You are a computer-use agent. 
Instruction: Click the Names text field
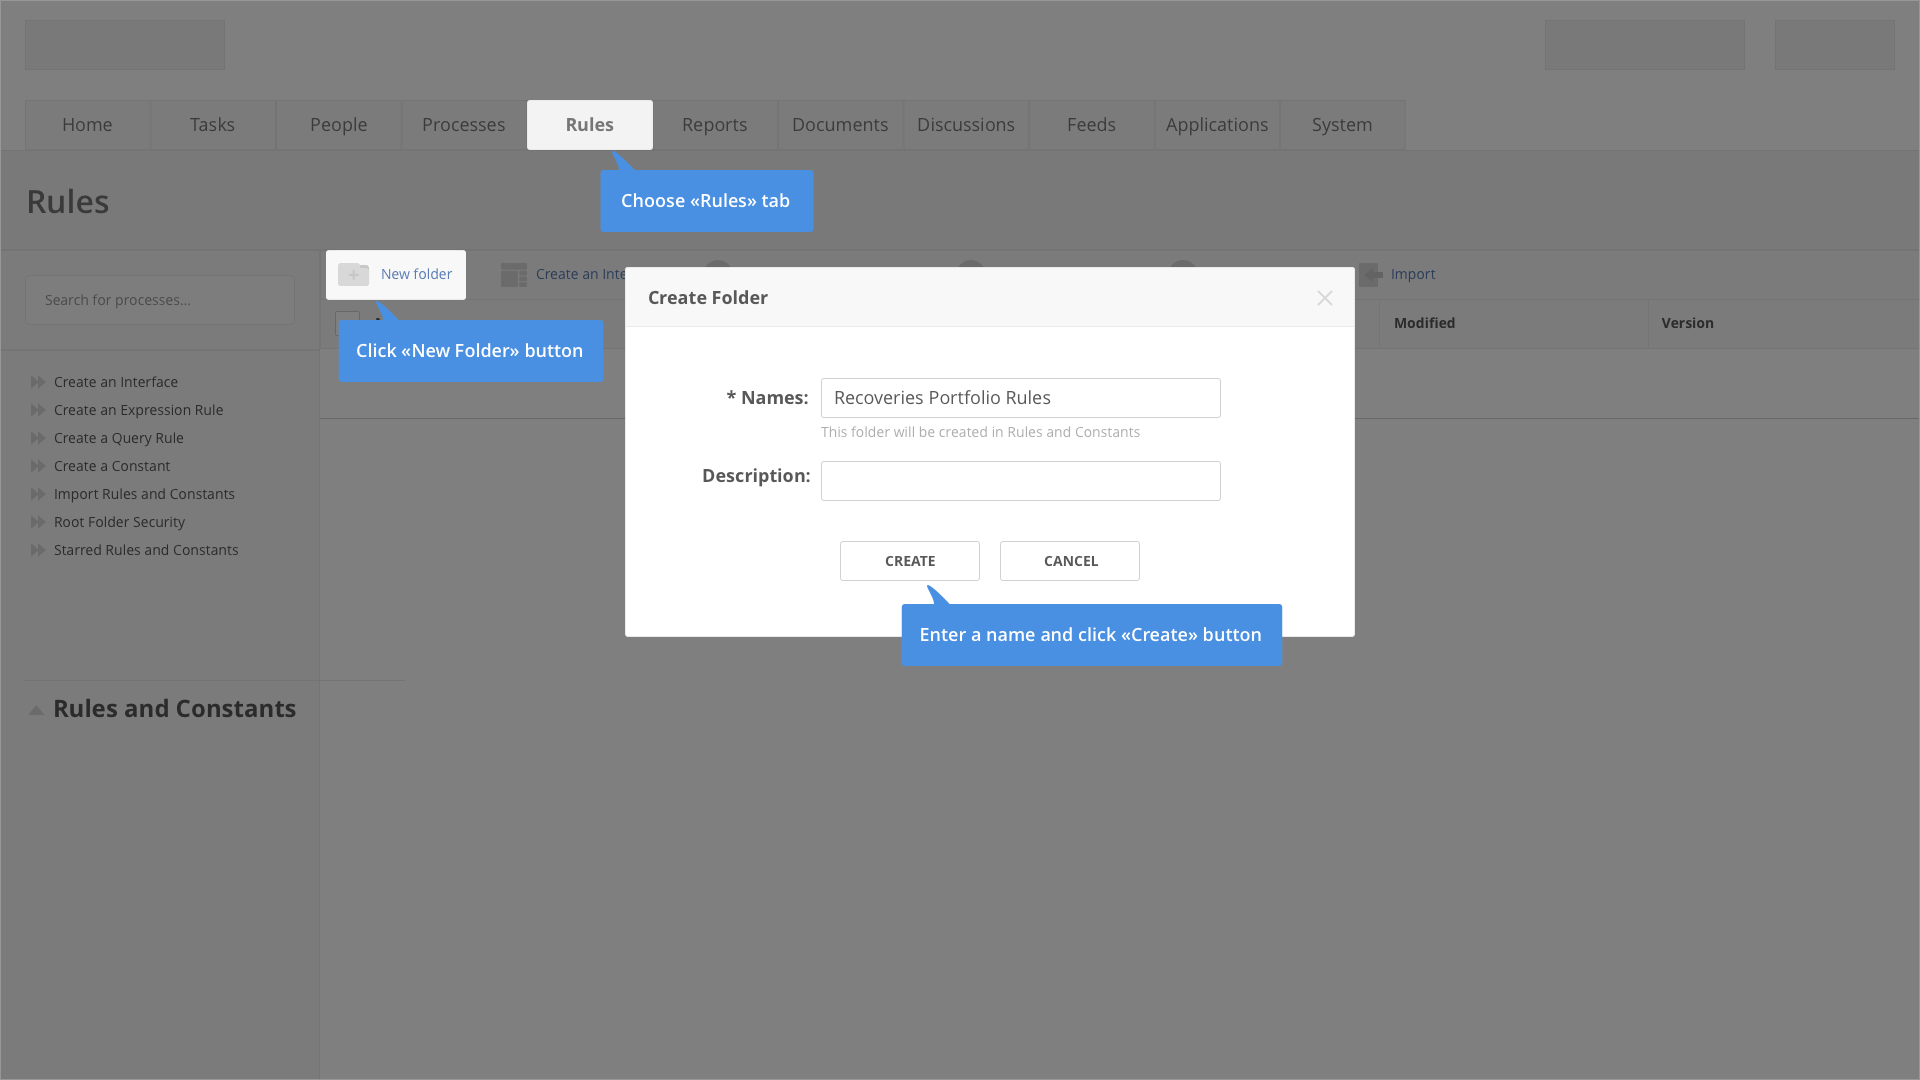point(1020,398)
